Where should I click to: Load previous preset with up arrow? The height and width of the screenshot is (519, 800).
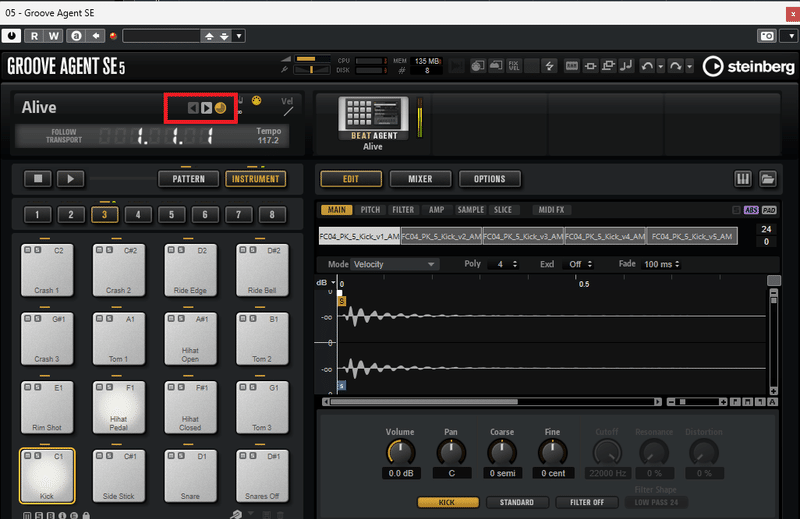coord(209,36)
